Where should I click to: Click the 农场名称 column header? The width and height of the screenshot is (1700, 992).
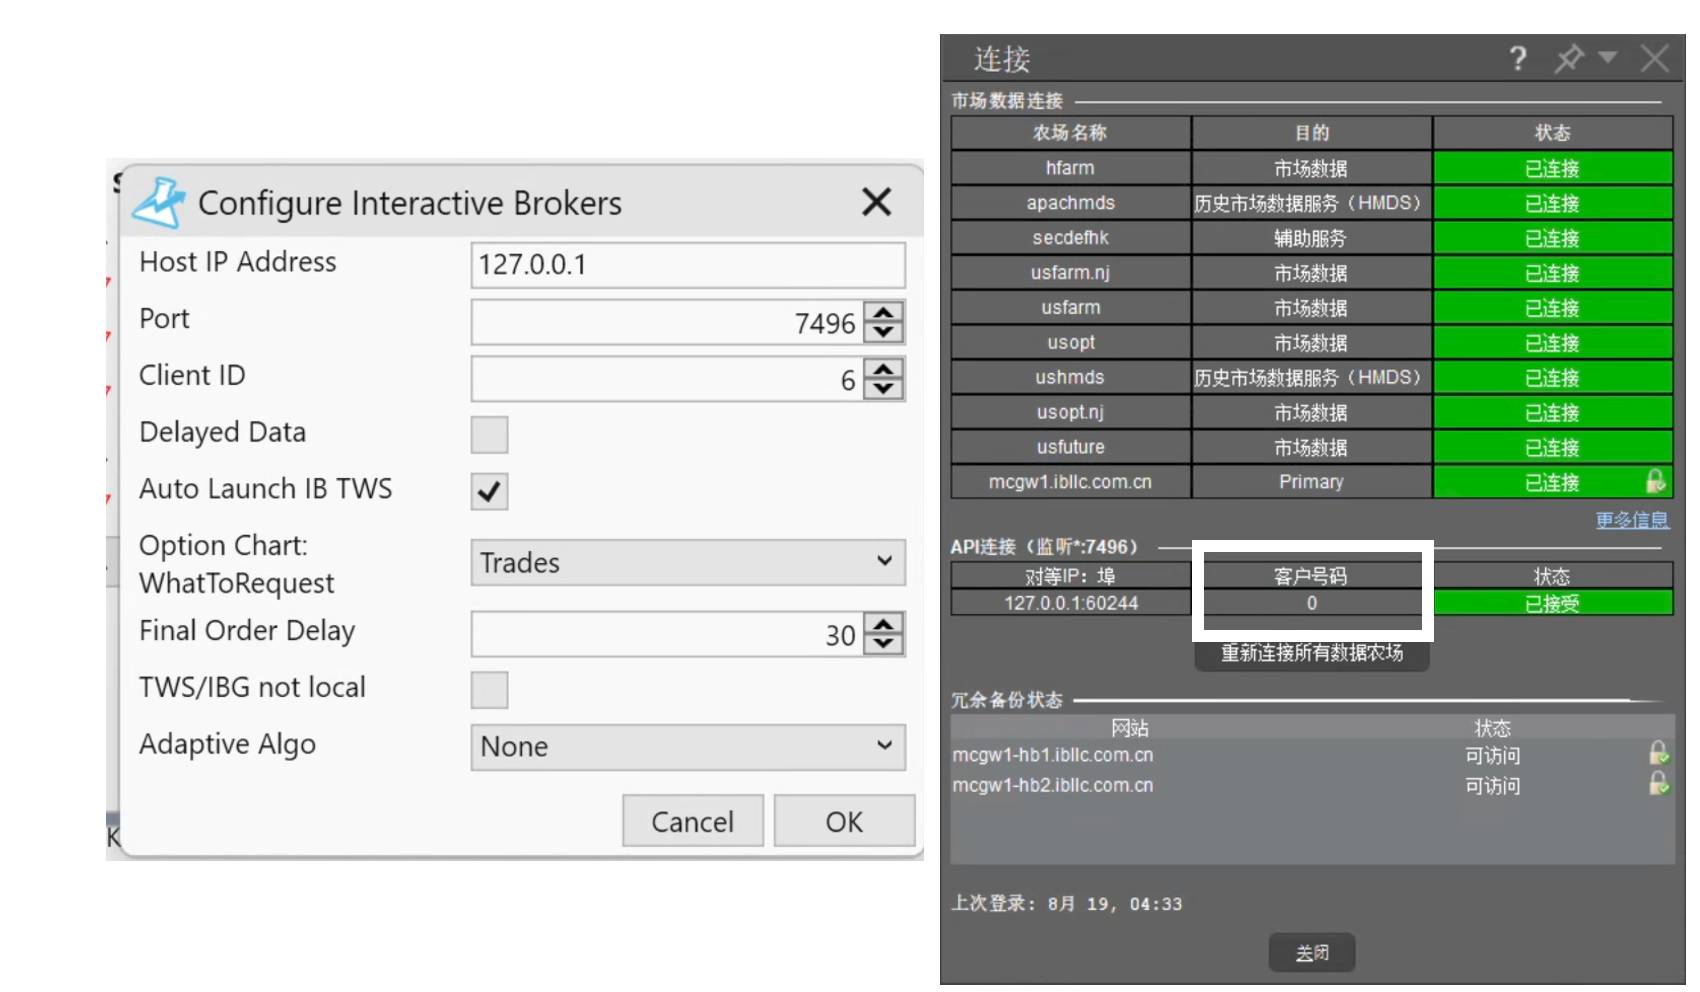pyautogui.click(x=1070, y=133)
